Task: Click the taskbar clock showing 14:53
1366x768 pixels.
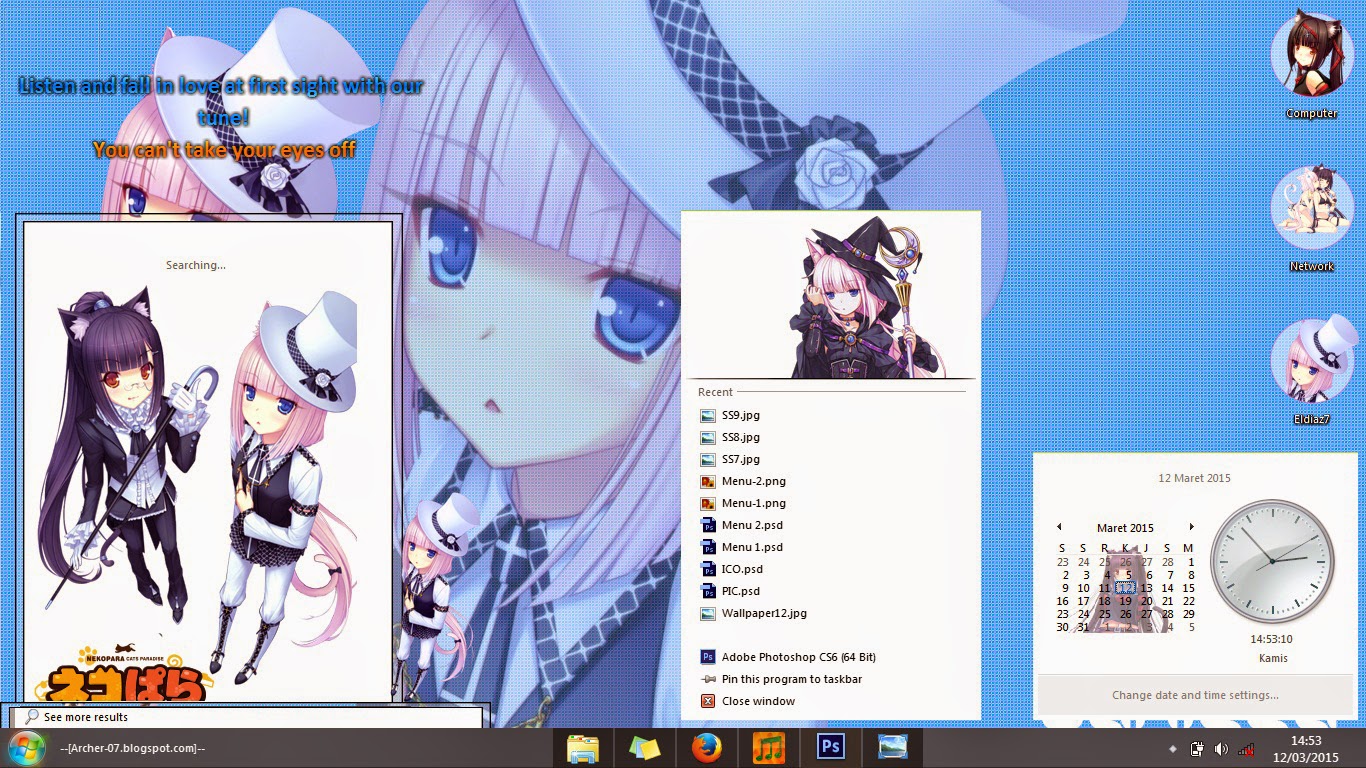Action: coord(1306,748)
